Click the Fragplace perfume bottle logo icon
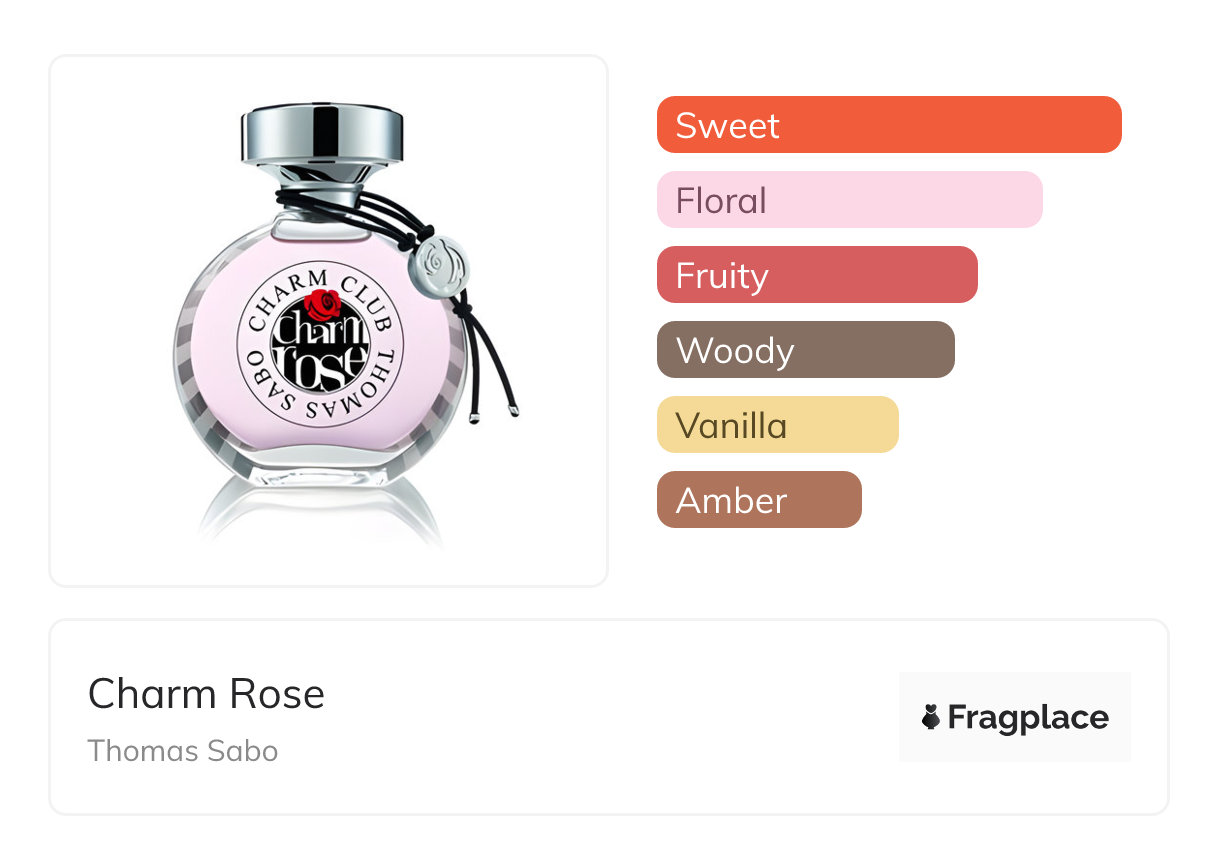Image resolution: width=1218 pixels, height=864 pixels. (931, 717)
